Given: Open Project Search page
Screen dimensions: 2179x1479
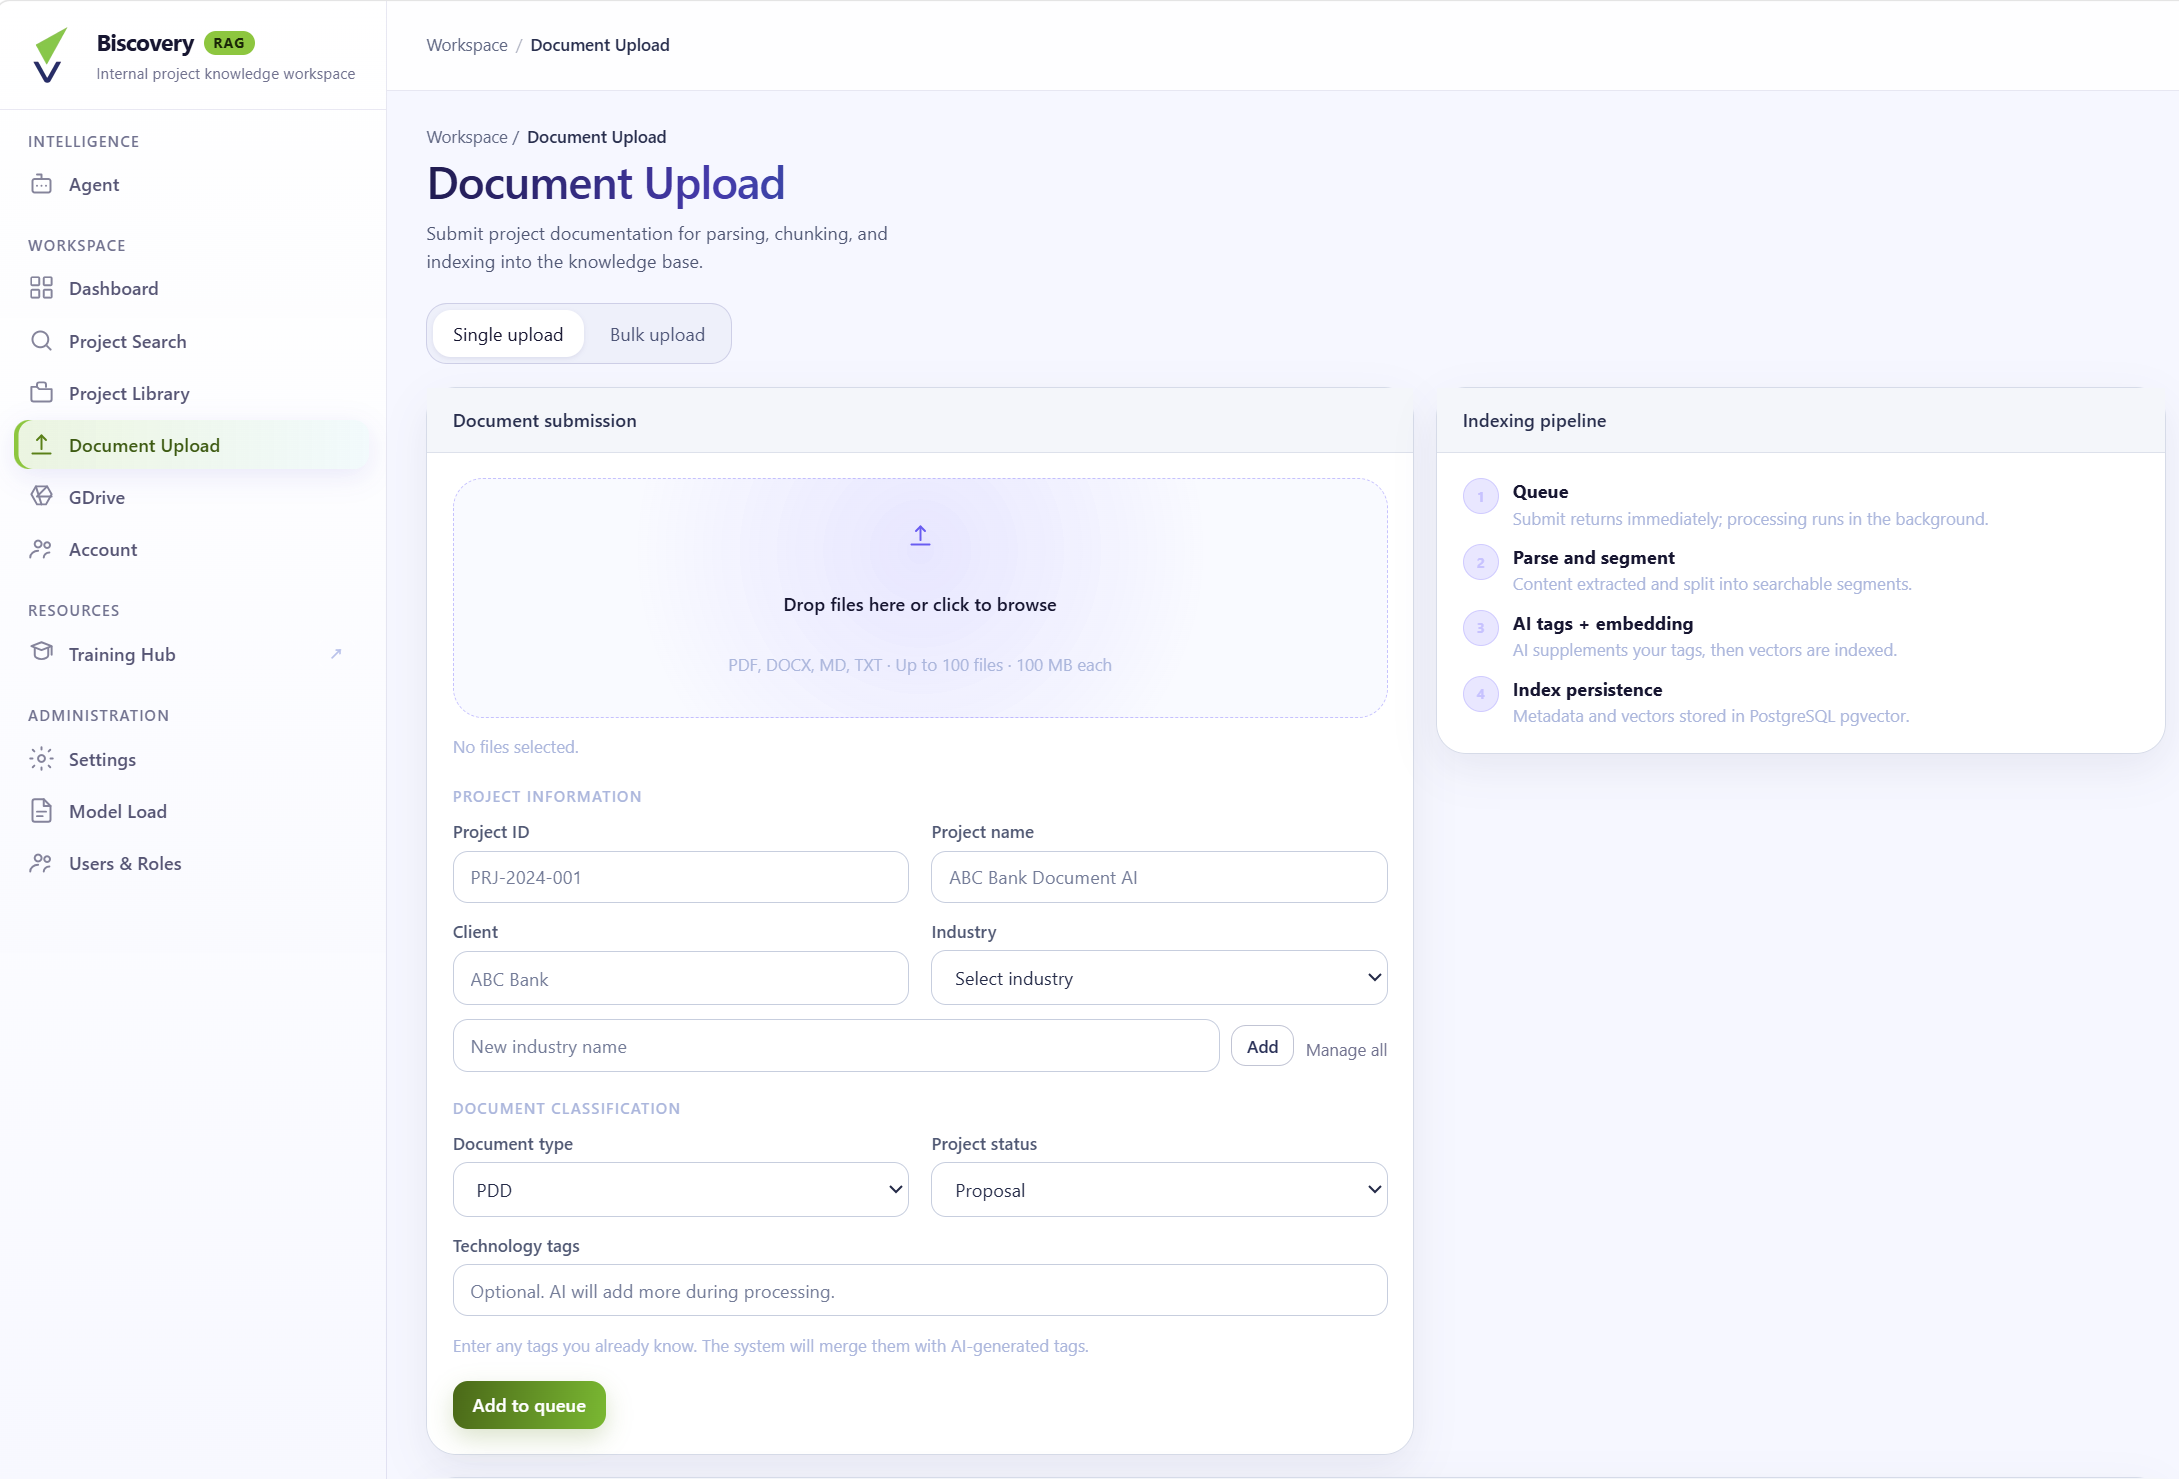Looking at the screenshot, I should (x=192, y=341).
